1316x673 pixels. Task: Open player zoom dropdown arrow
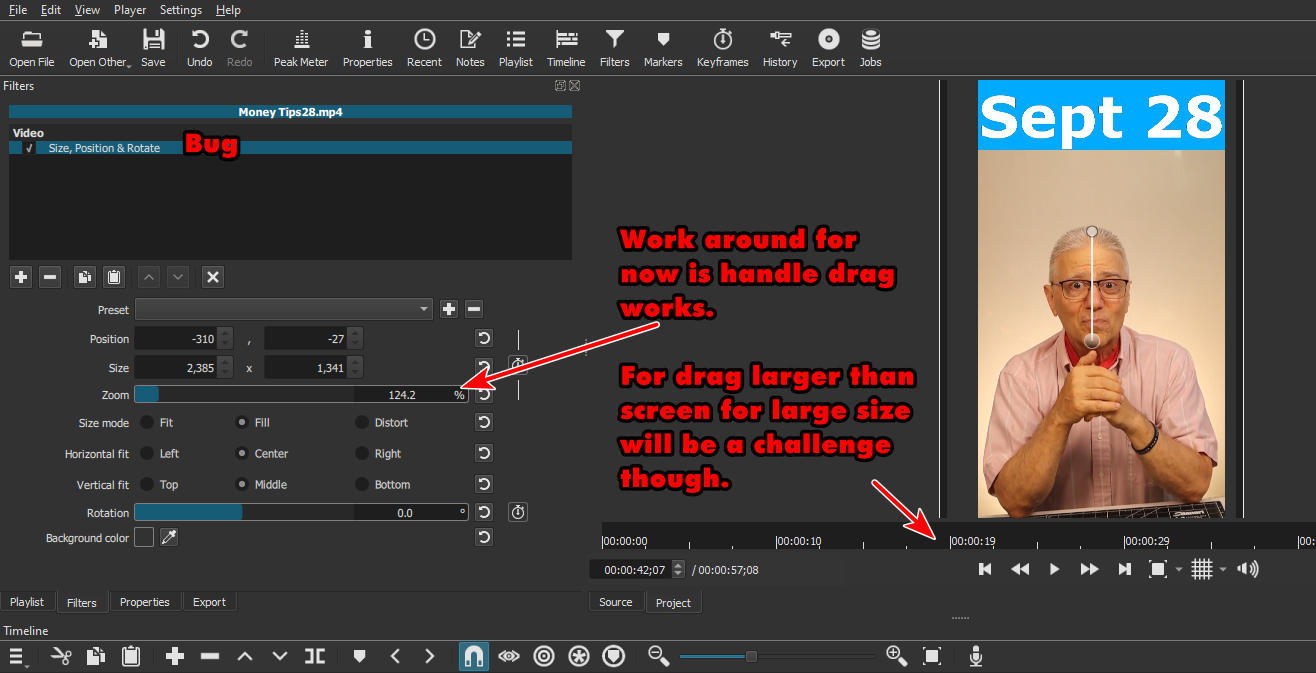1178,569
